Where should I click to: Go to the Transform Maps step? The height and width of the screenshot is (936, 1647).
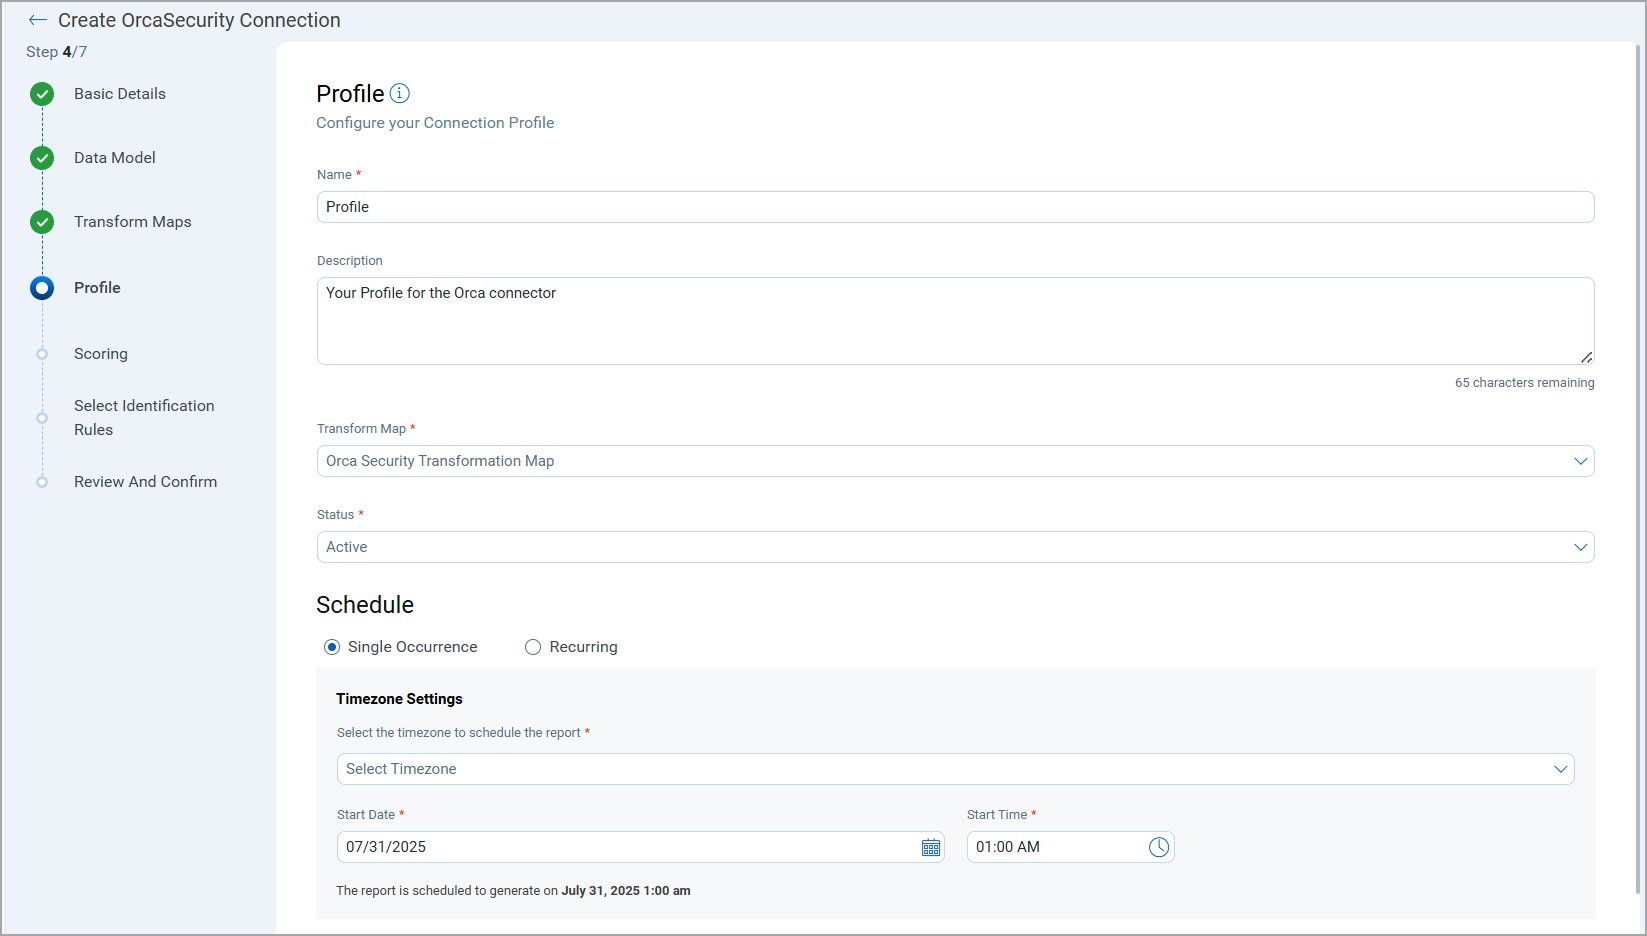[x=133, y=222]
